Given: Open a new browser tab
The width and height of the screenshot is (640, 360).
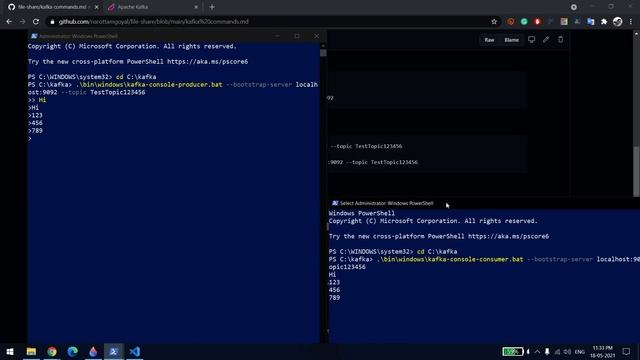Looking at the screenshot, I should [212, 7].
